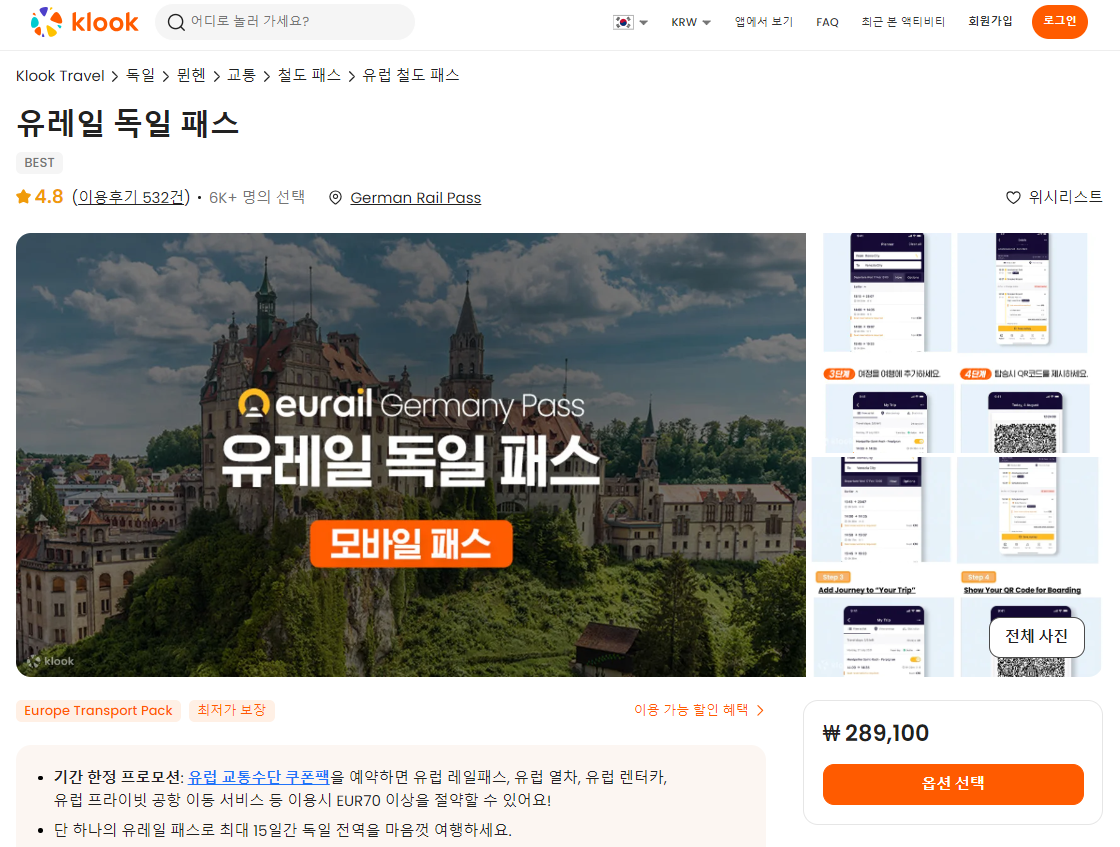Open '이용 가능 할인 혜택' link

(x=691, y=710)
